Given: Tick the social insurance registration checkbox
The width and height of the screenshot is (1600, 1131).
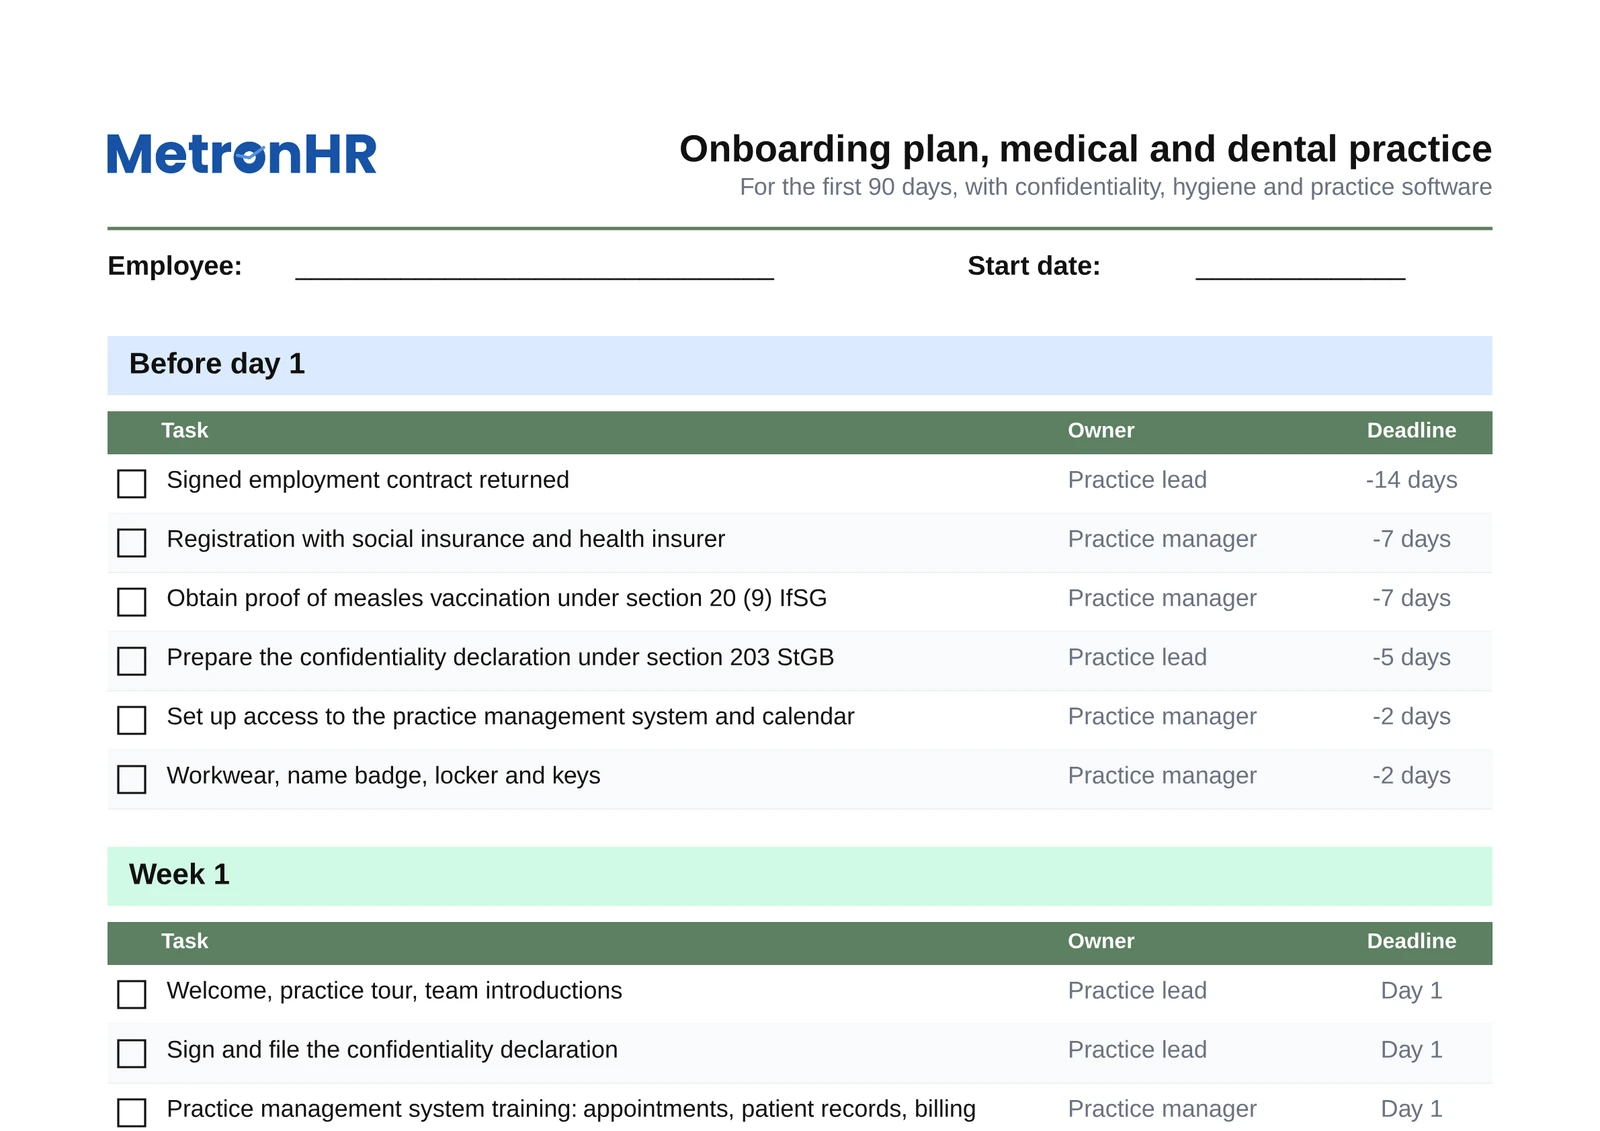Looking at the screenshot, I should coord(132,543).
